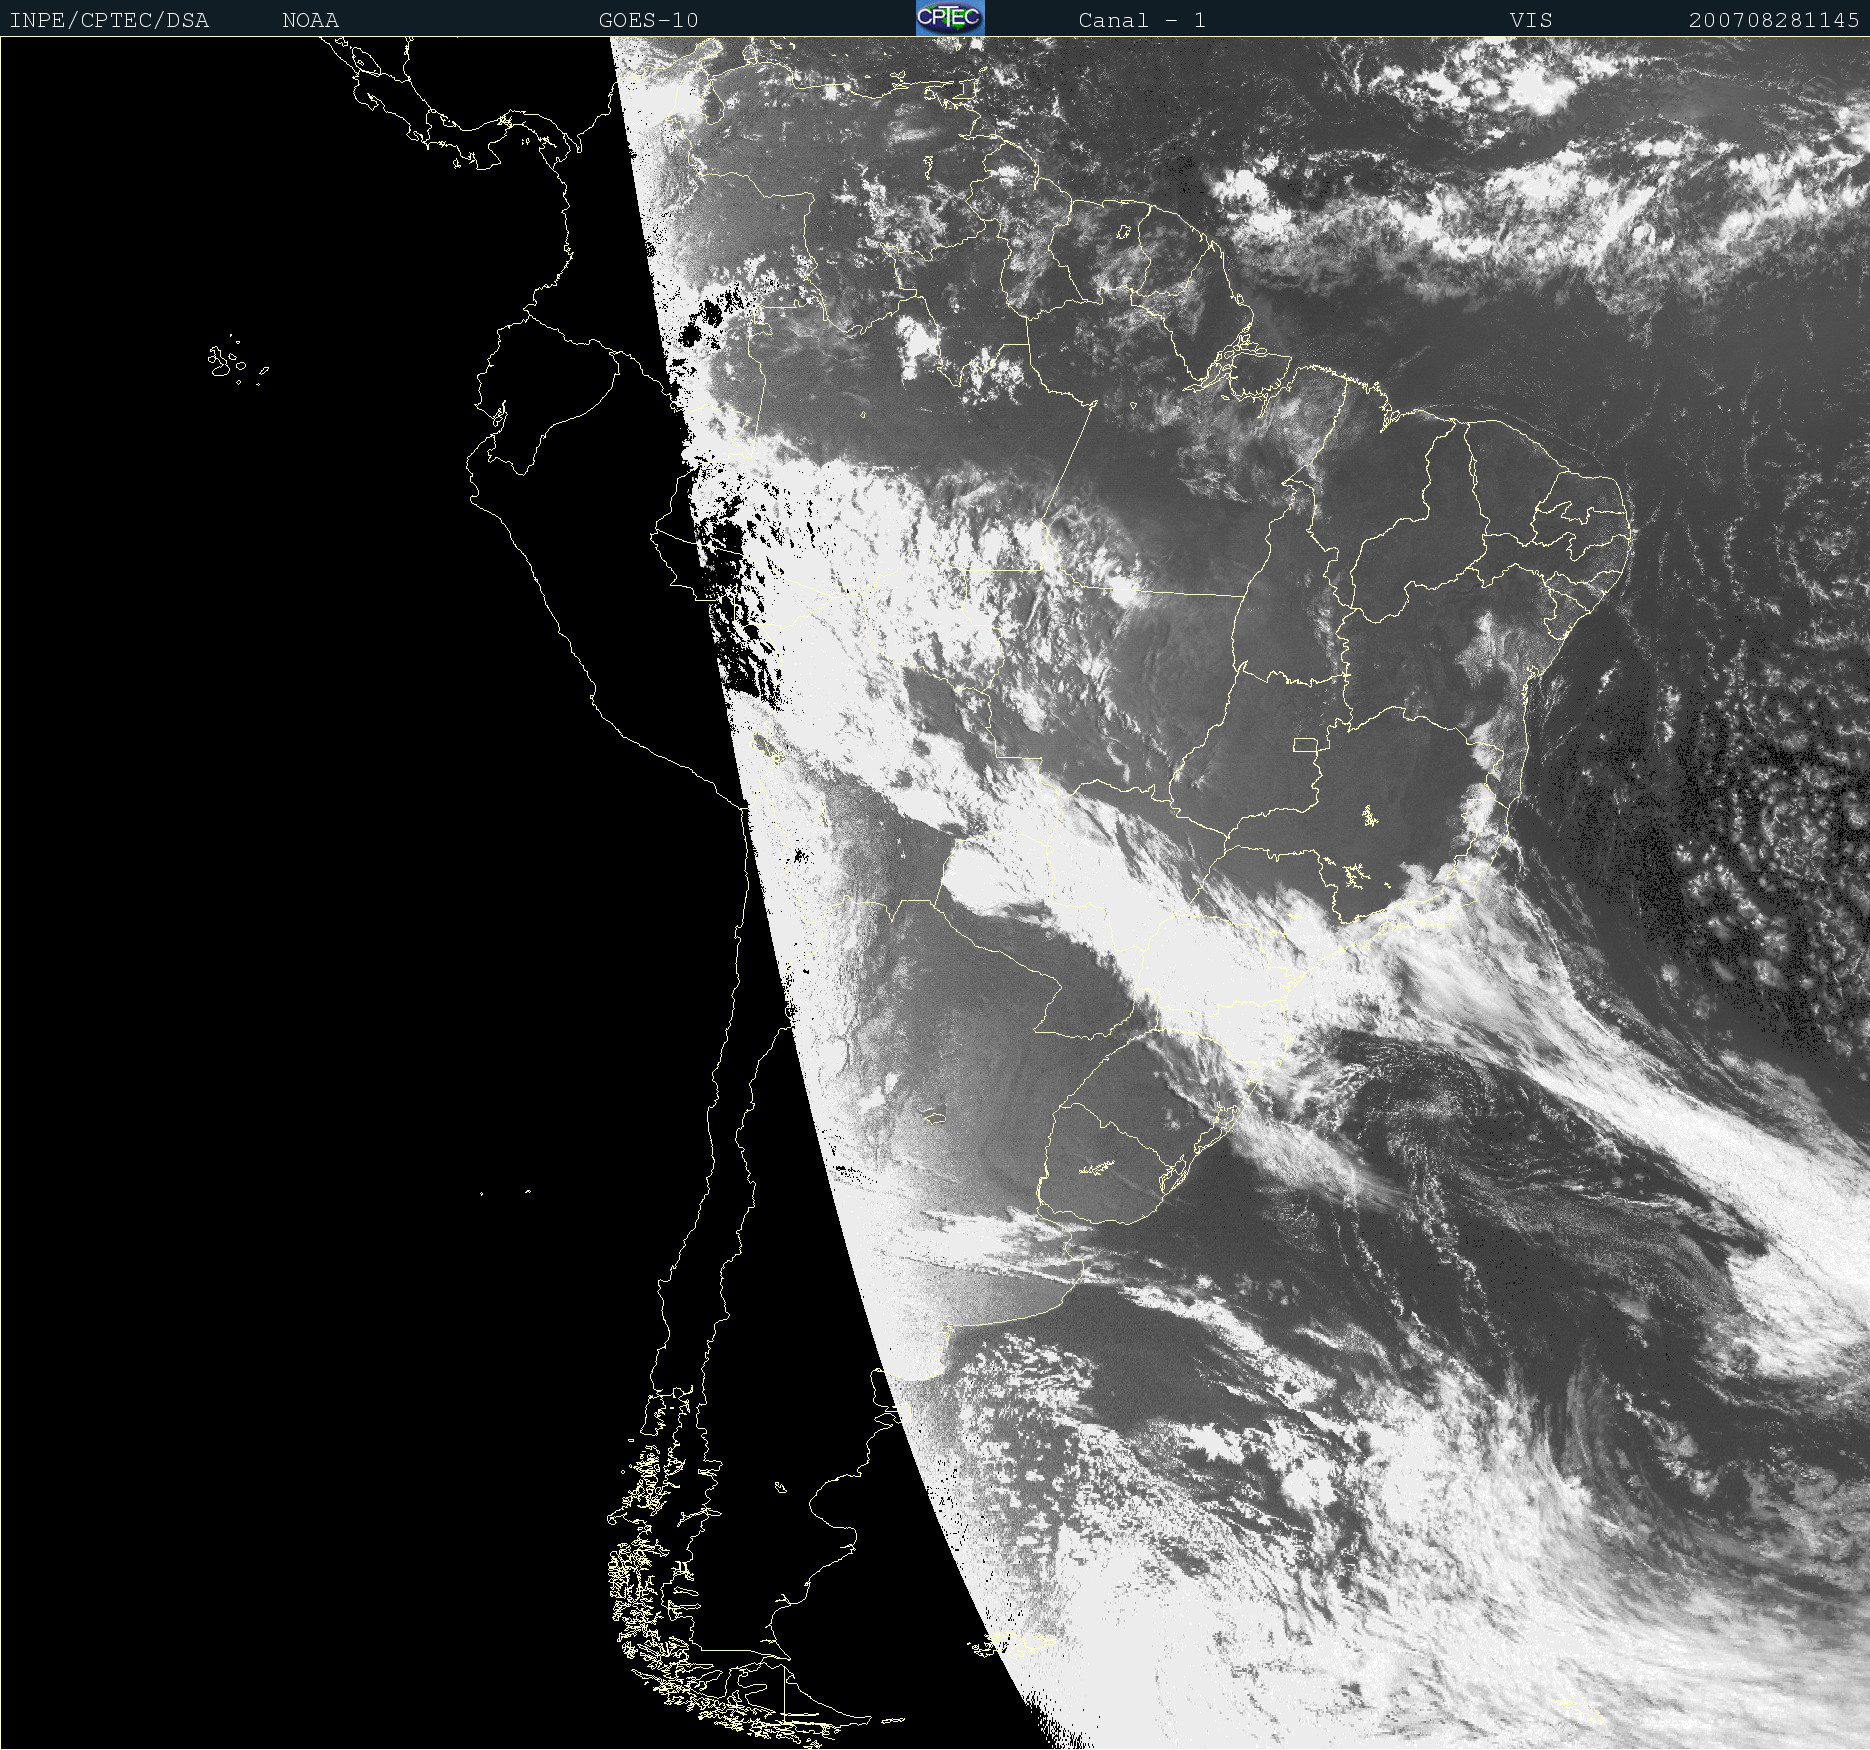Screen dimensions: 1870x1750
Task: Click the GOES-10 satellite name label
Action: point(648,20)
